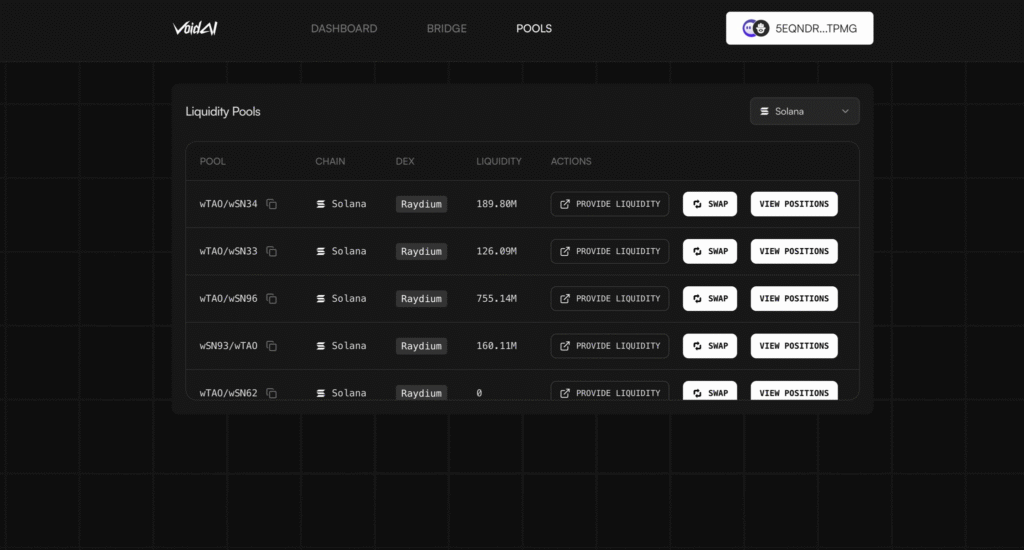View positions for wTAO/wSN96 pool
The height and width of the screenshot is (550, 1024).
click(x=794, y=299)
